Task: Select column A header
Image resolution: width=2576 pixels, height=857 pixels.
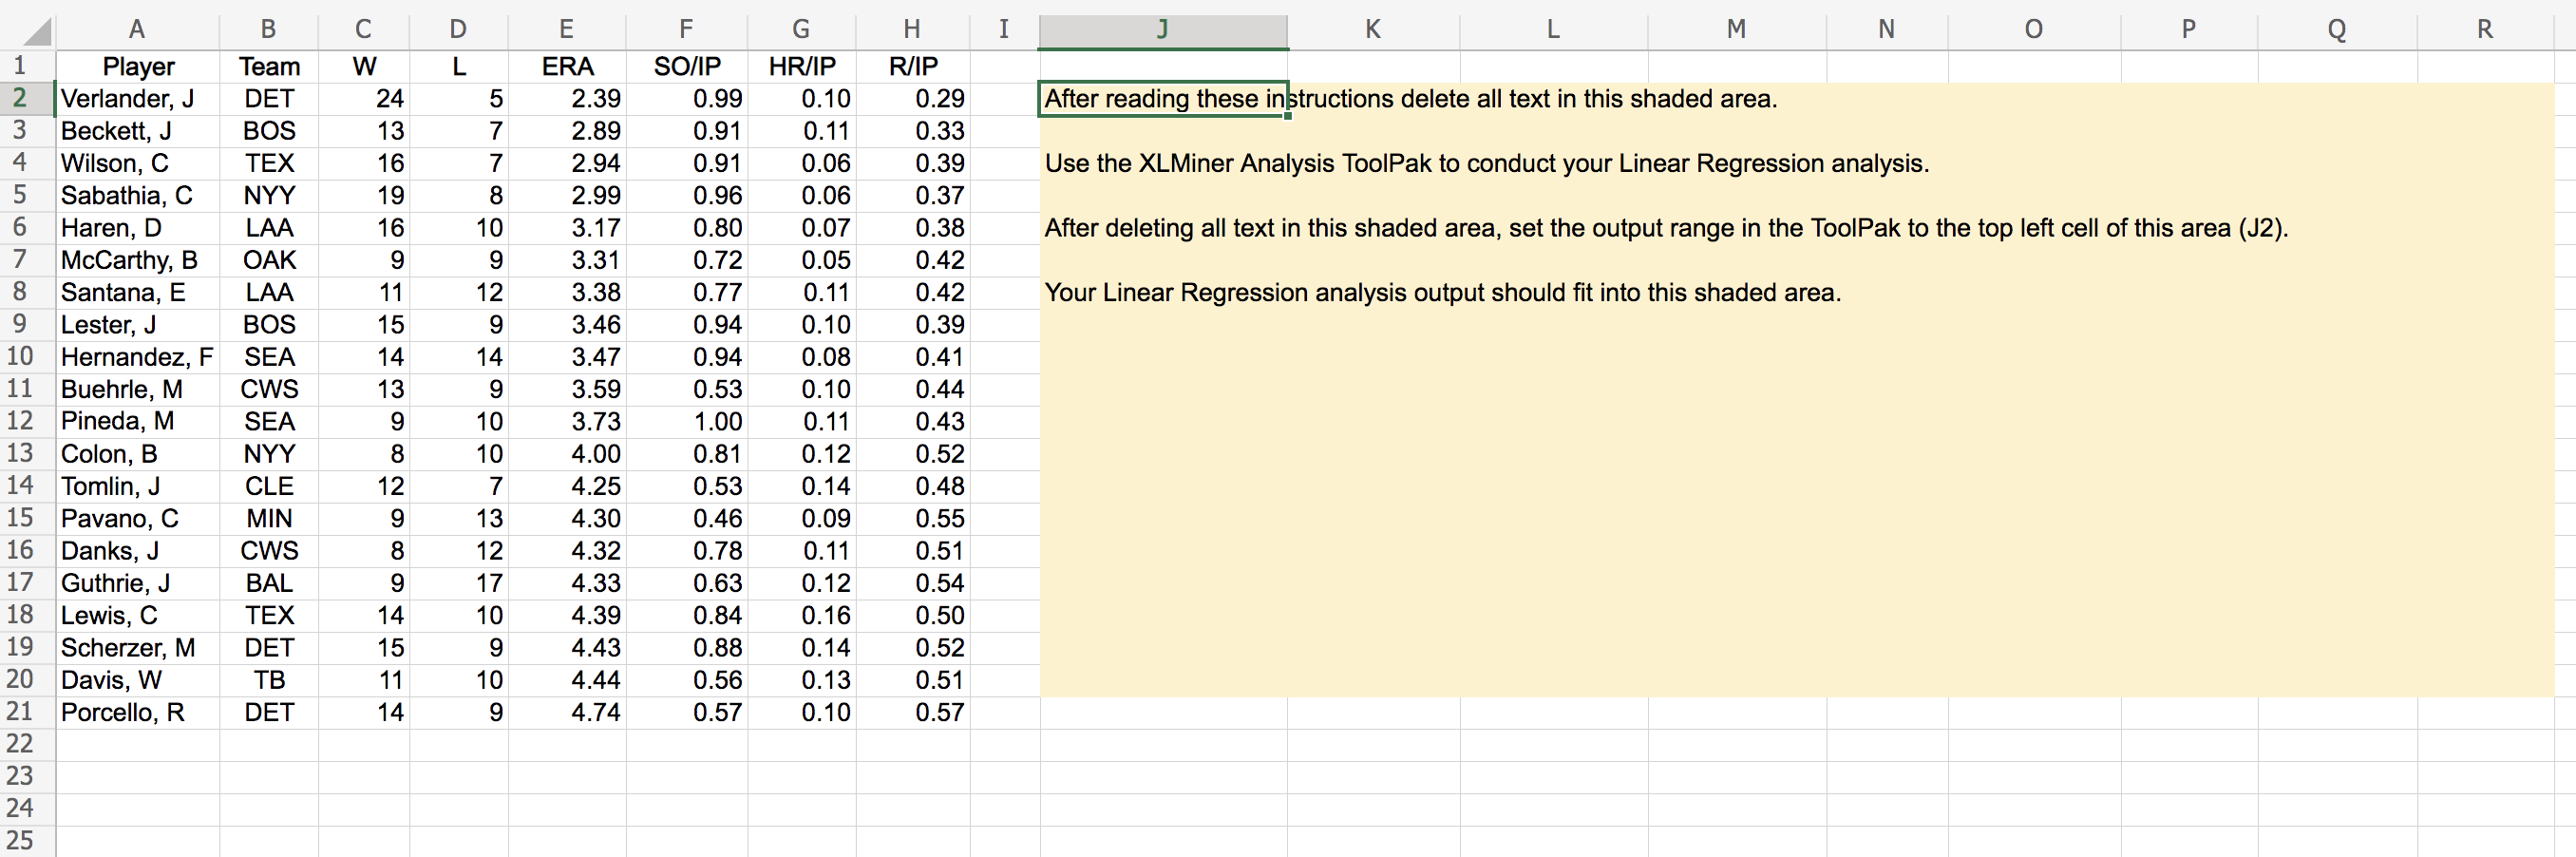Action: pos(137,30)
